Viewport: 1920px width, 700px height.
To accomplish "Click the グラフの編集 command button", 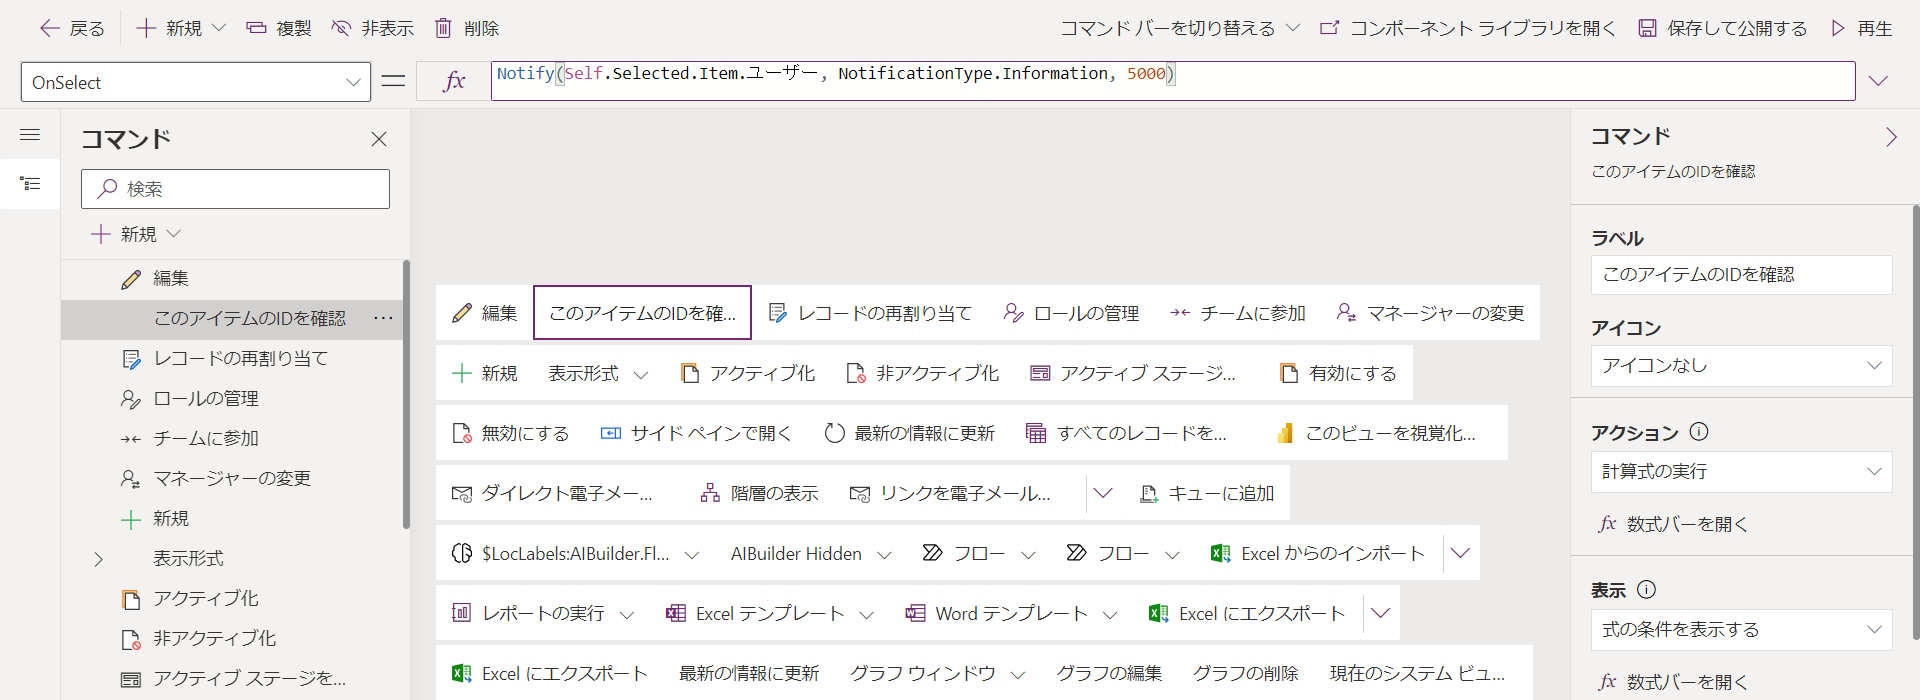I will tap(1109, 673).
